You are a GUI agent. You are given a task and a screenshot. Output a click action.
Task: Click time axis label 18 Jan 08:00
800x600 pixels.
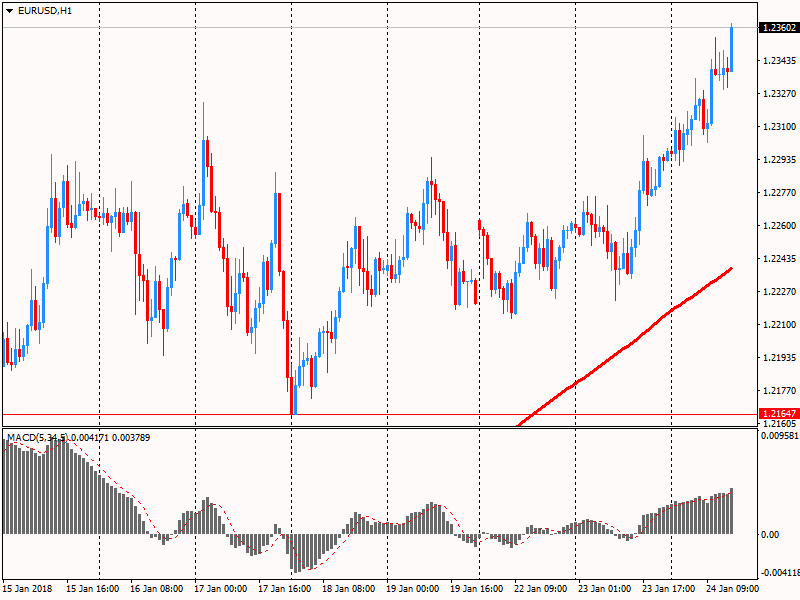pyautogui.click(x=348, y=589)
